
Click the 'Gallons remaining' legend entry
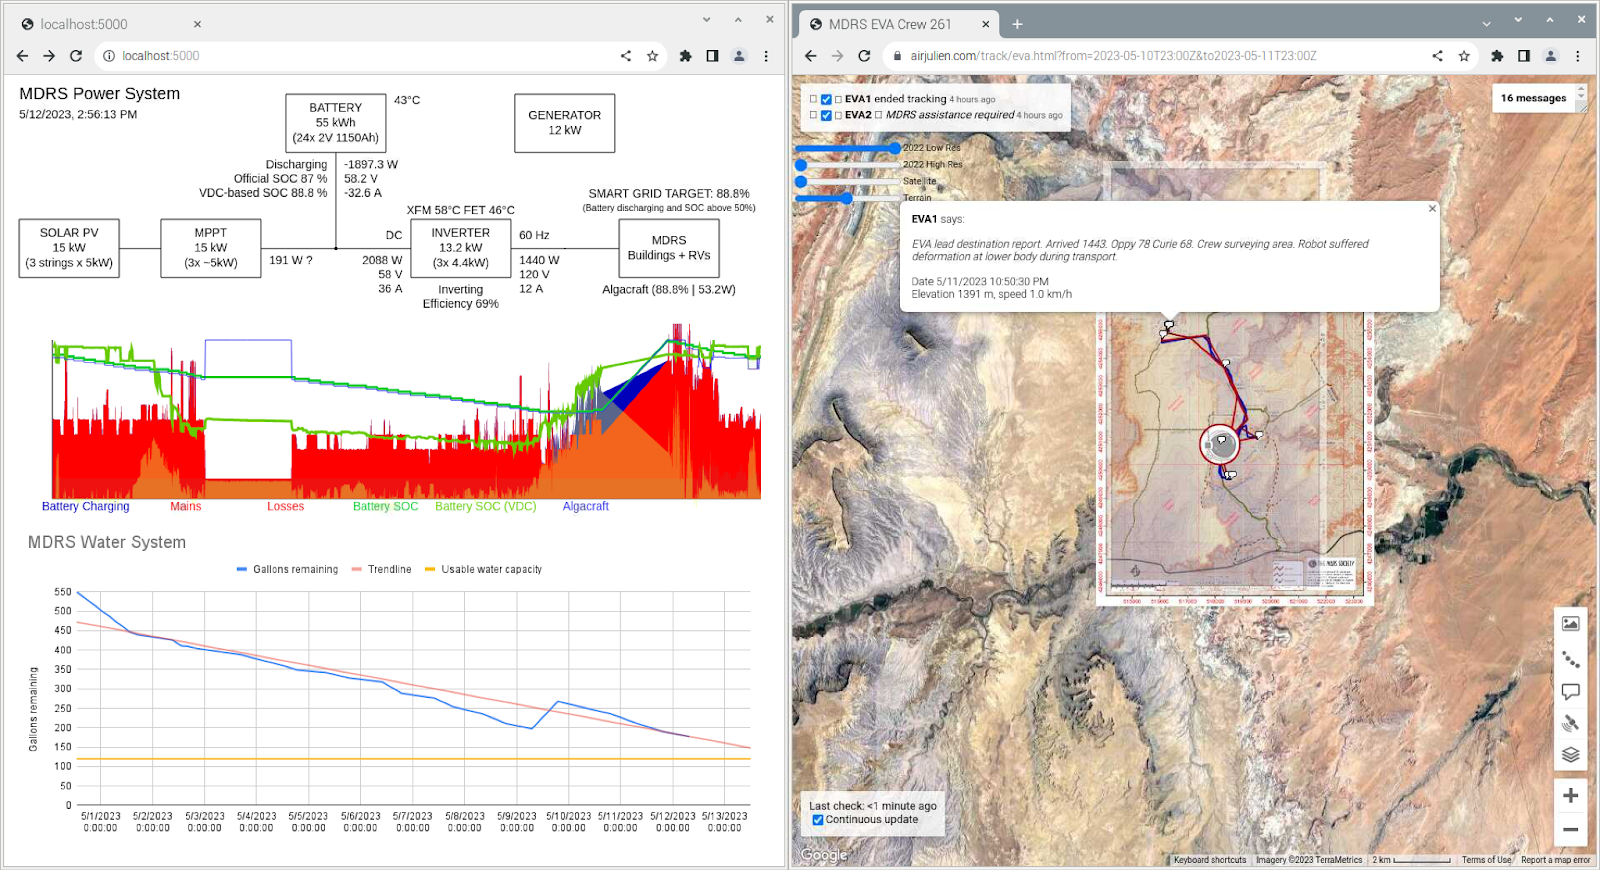tap(287, 570)
